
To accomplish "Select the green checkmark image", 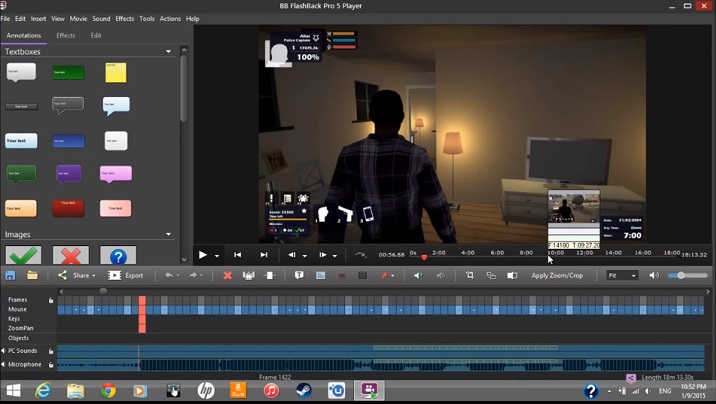I will 23,255.
